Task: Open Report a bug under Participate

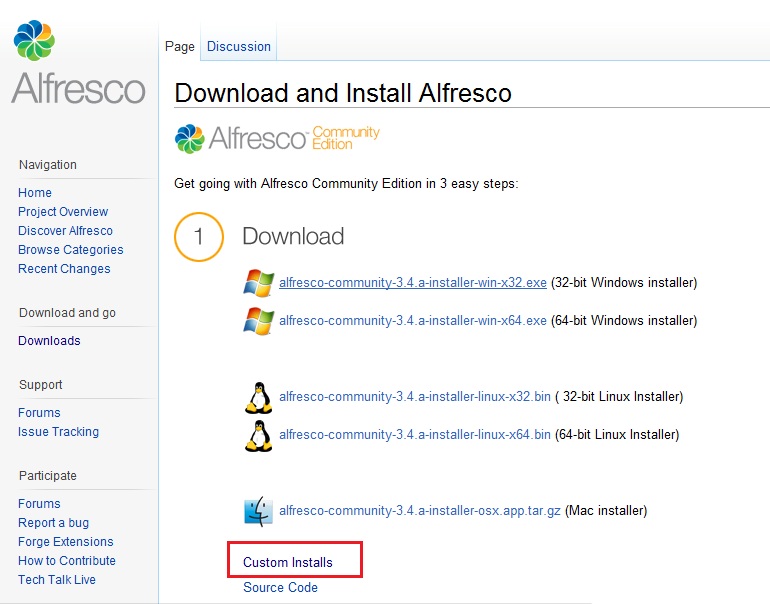Action: (x=54, y=522)
